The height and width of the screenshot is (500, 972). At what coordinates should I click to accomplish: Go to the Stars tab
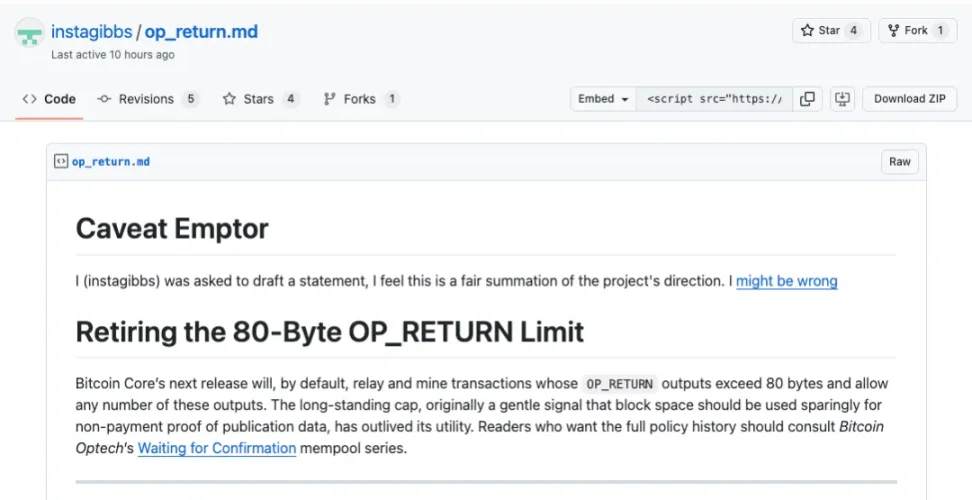[260, 99]
